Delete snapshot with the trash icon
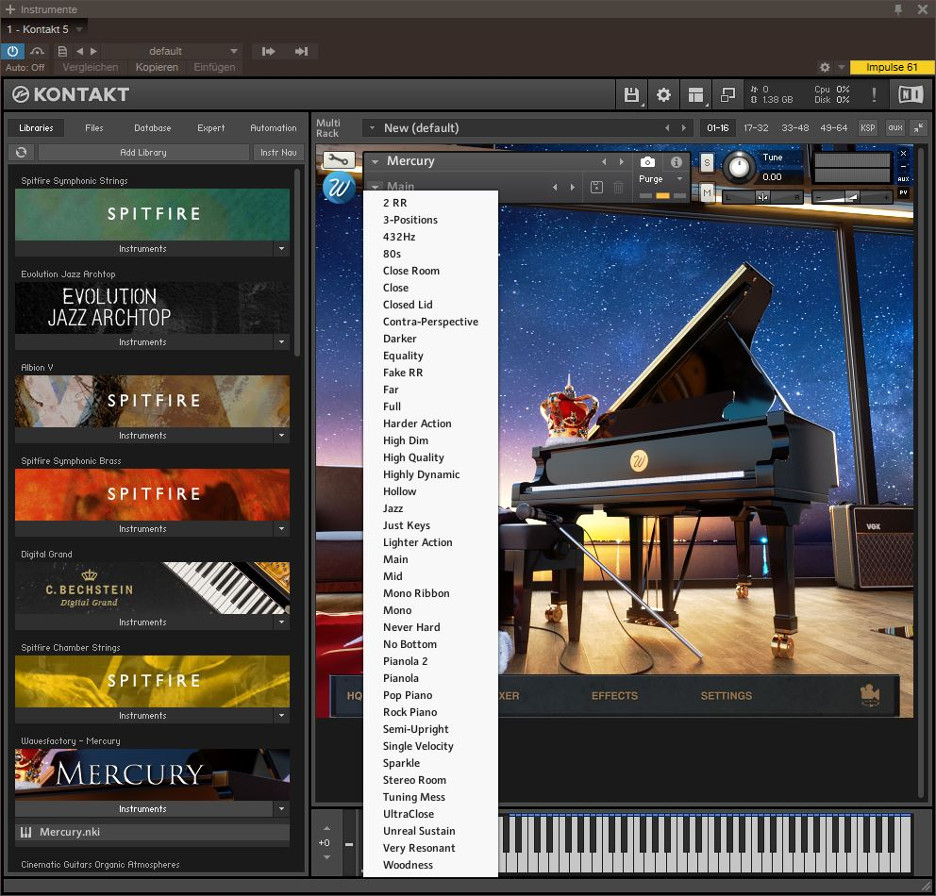The width and height of the screenshot is (936, 896). [x=618, y=187]
